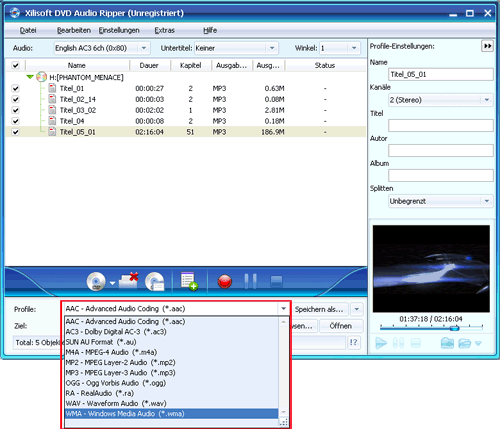Select WAV - Waveform Audio profile
500x429 pixels.
(x=171, y=403)
